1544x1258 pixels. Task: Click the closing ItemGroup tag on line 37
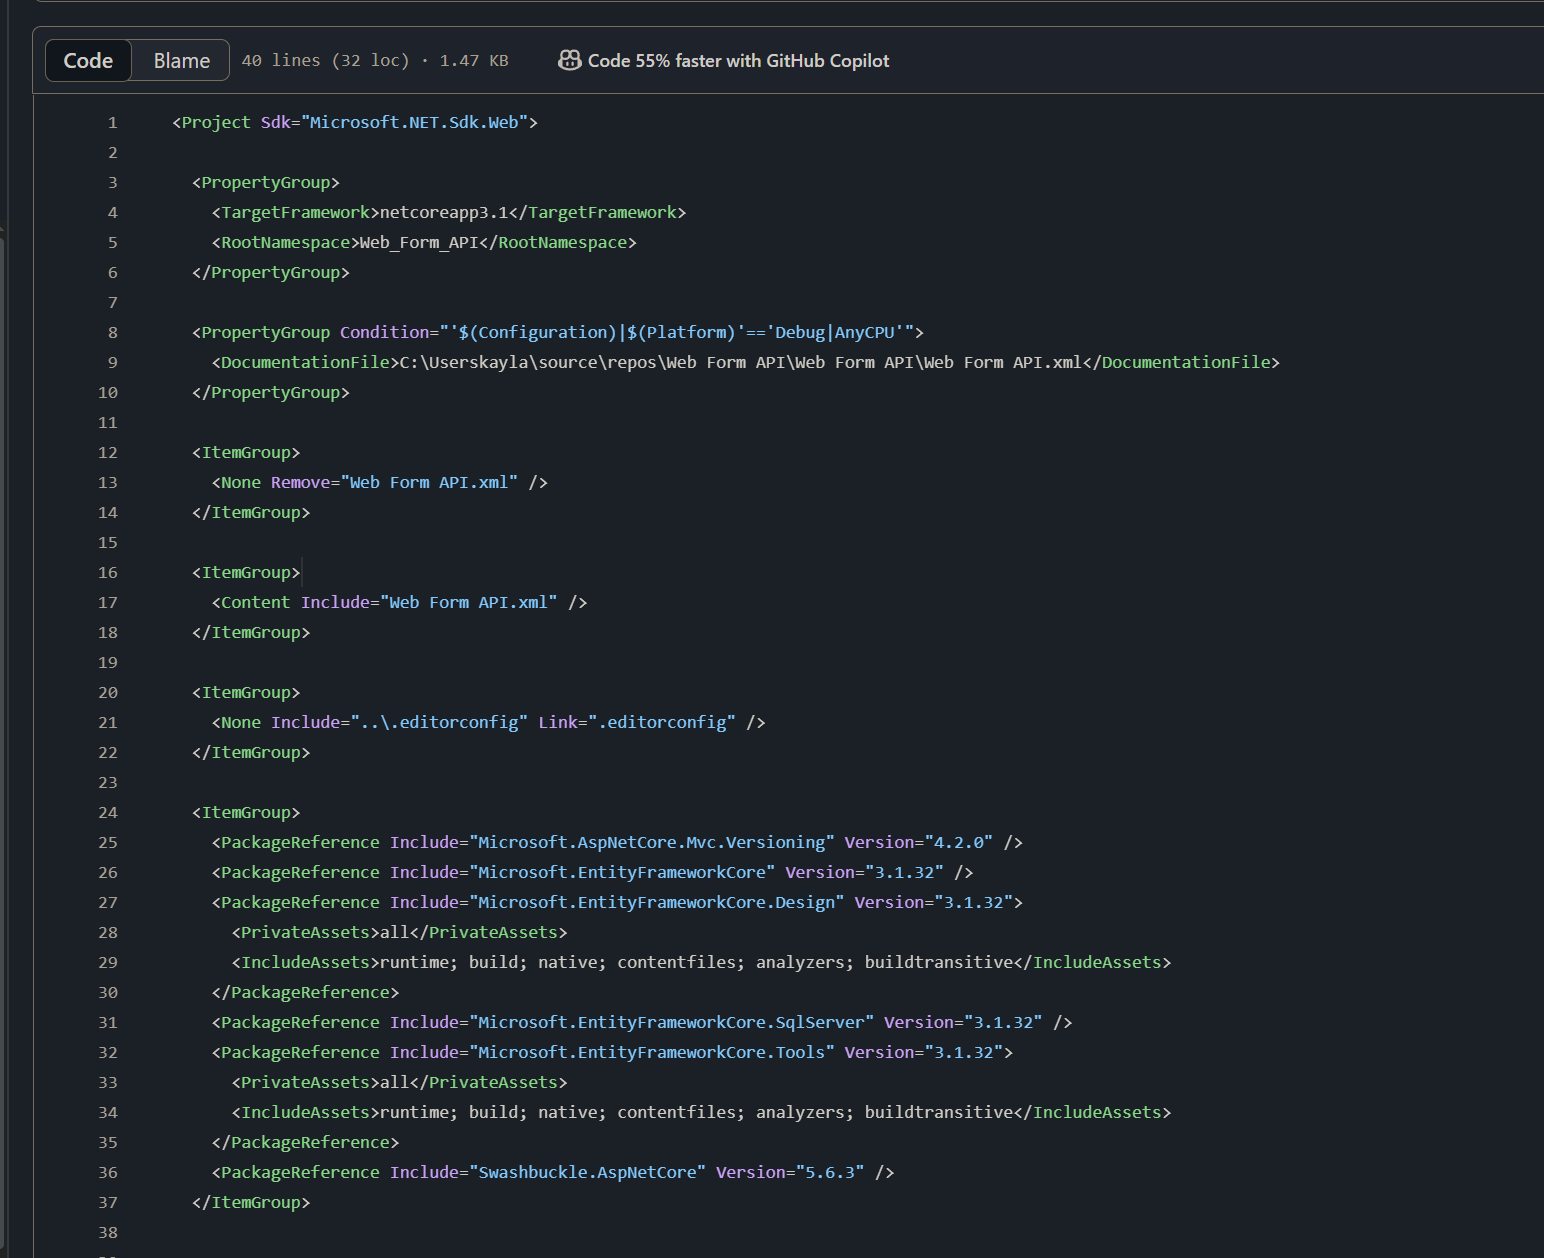[x=251, y=1202]
